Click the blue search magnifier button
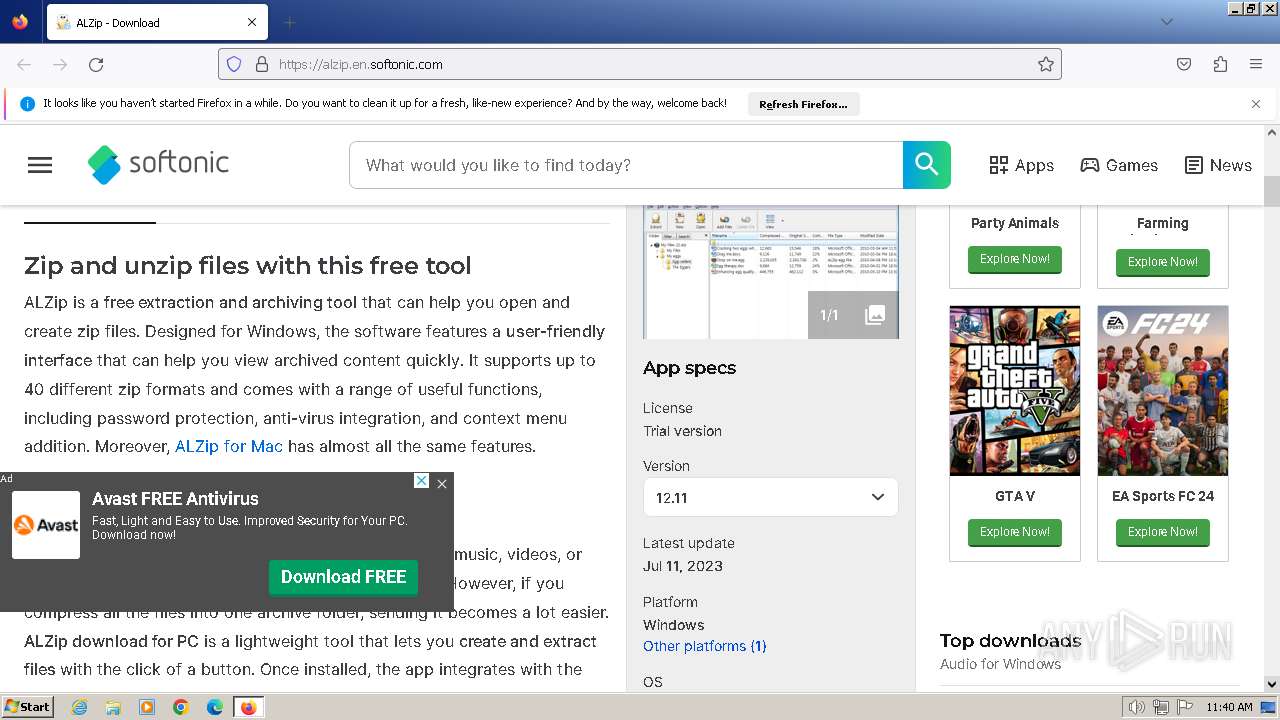The width and height of the screenshot is (1280, 720). [x=927, y=165]
